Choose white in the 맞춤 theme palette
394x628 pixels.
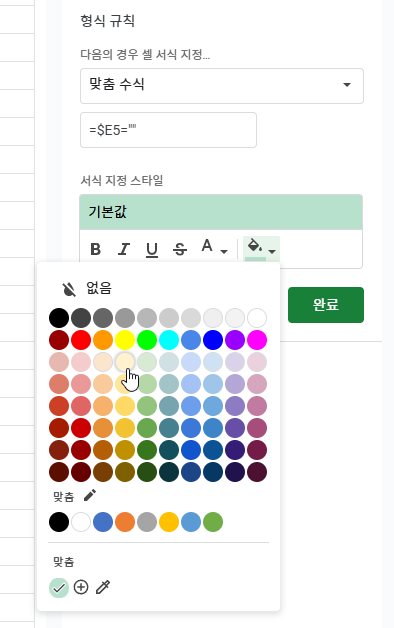(81, 522)
